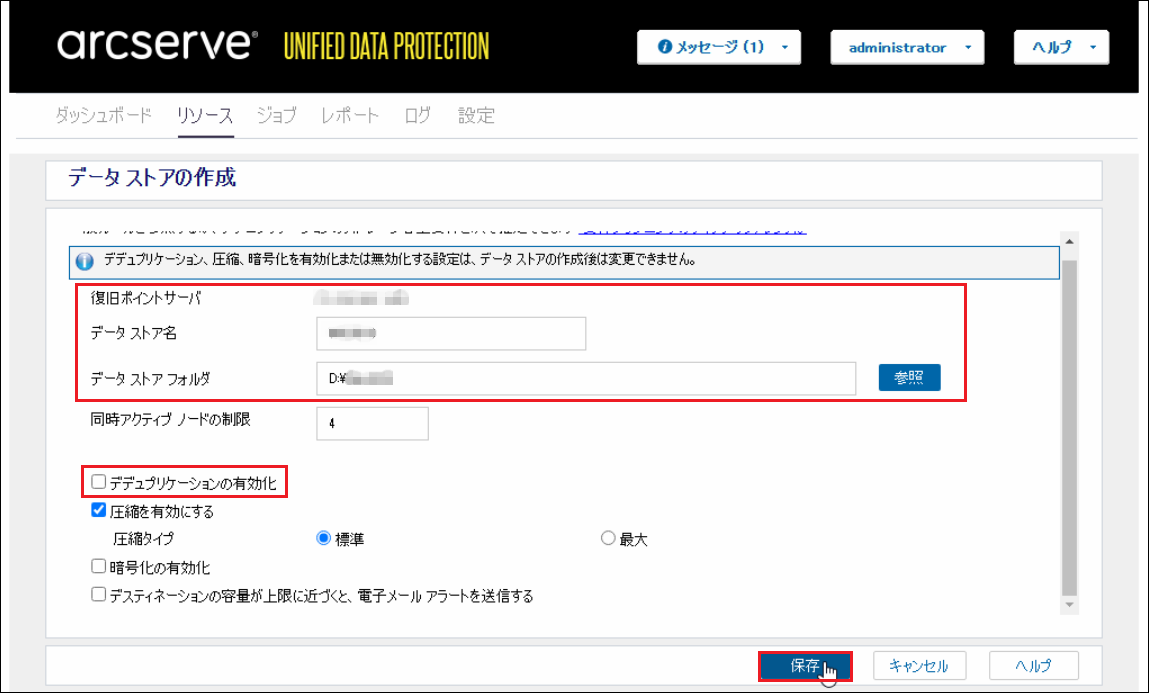Viewport: 1149px width, 693px height.
Task: Select the 標準 compression radio button
Action: coord(323,538)
